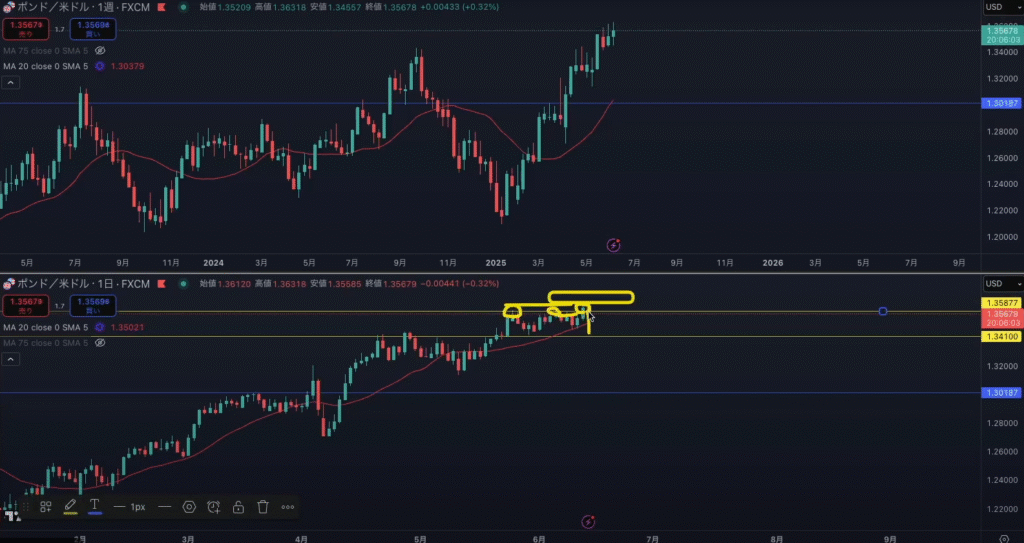Click green market status dot on daily chart
The height and width of the screenshot is (543, 1024).
pos(185,284)
